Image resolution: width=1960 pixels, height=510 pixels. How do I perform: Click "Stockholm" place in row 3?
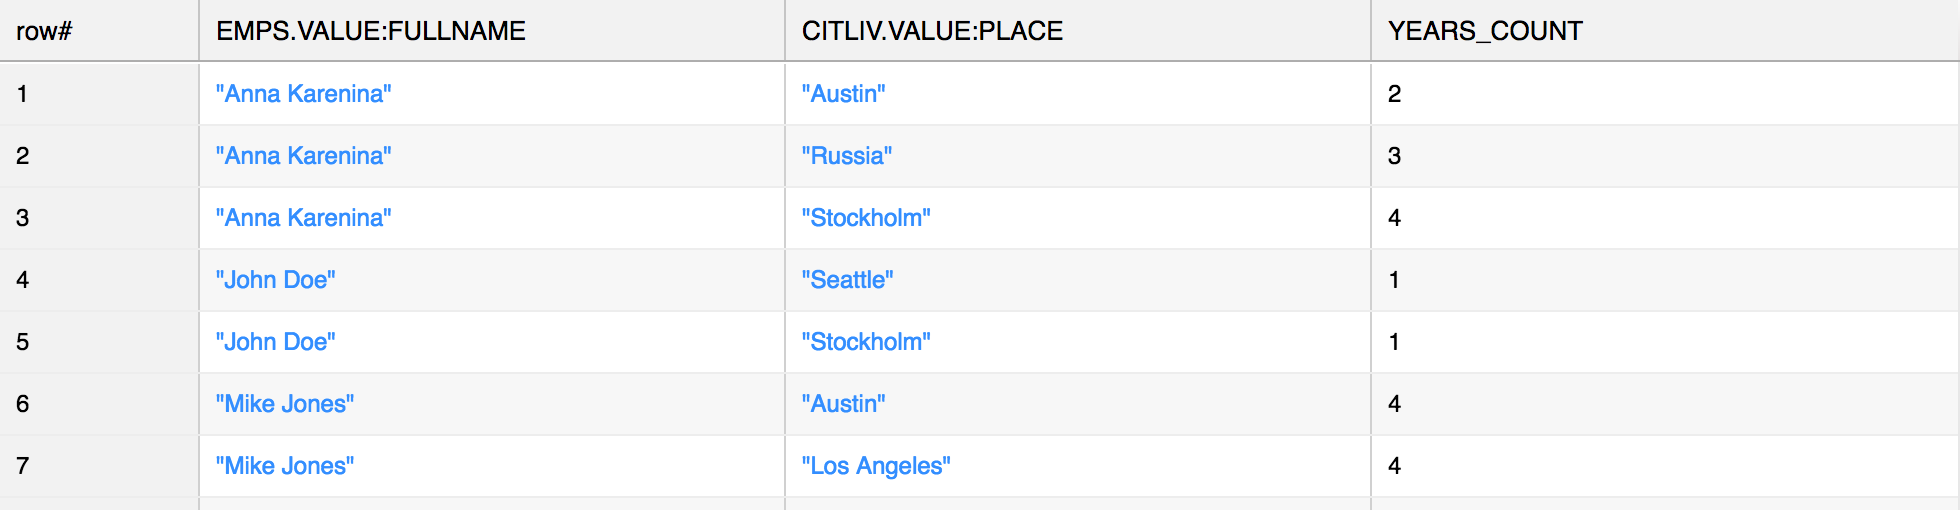click(x=866, y=218)
